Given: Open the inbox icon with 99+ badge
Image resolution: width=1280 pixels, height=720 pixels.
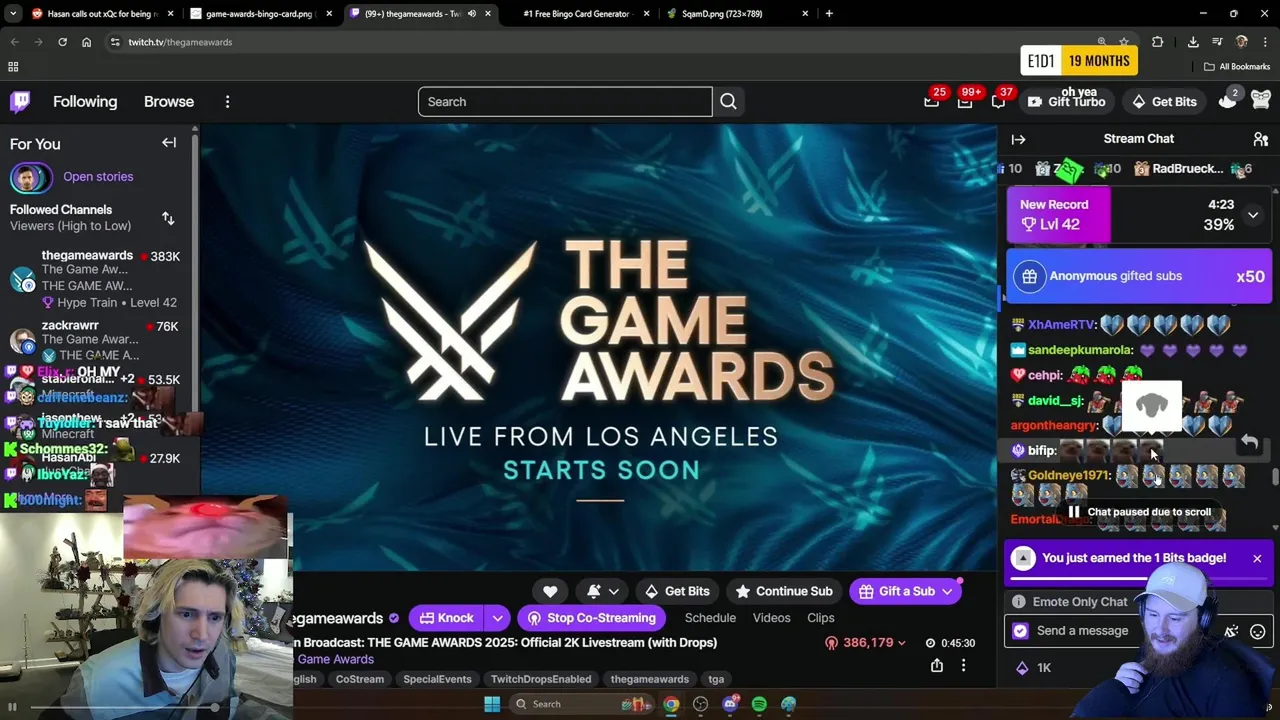Looking at the screenshot, I should 965,101.
